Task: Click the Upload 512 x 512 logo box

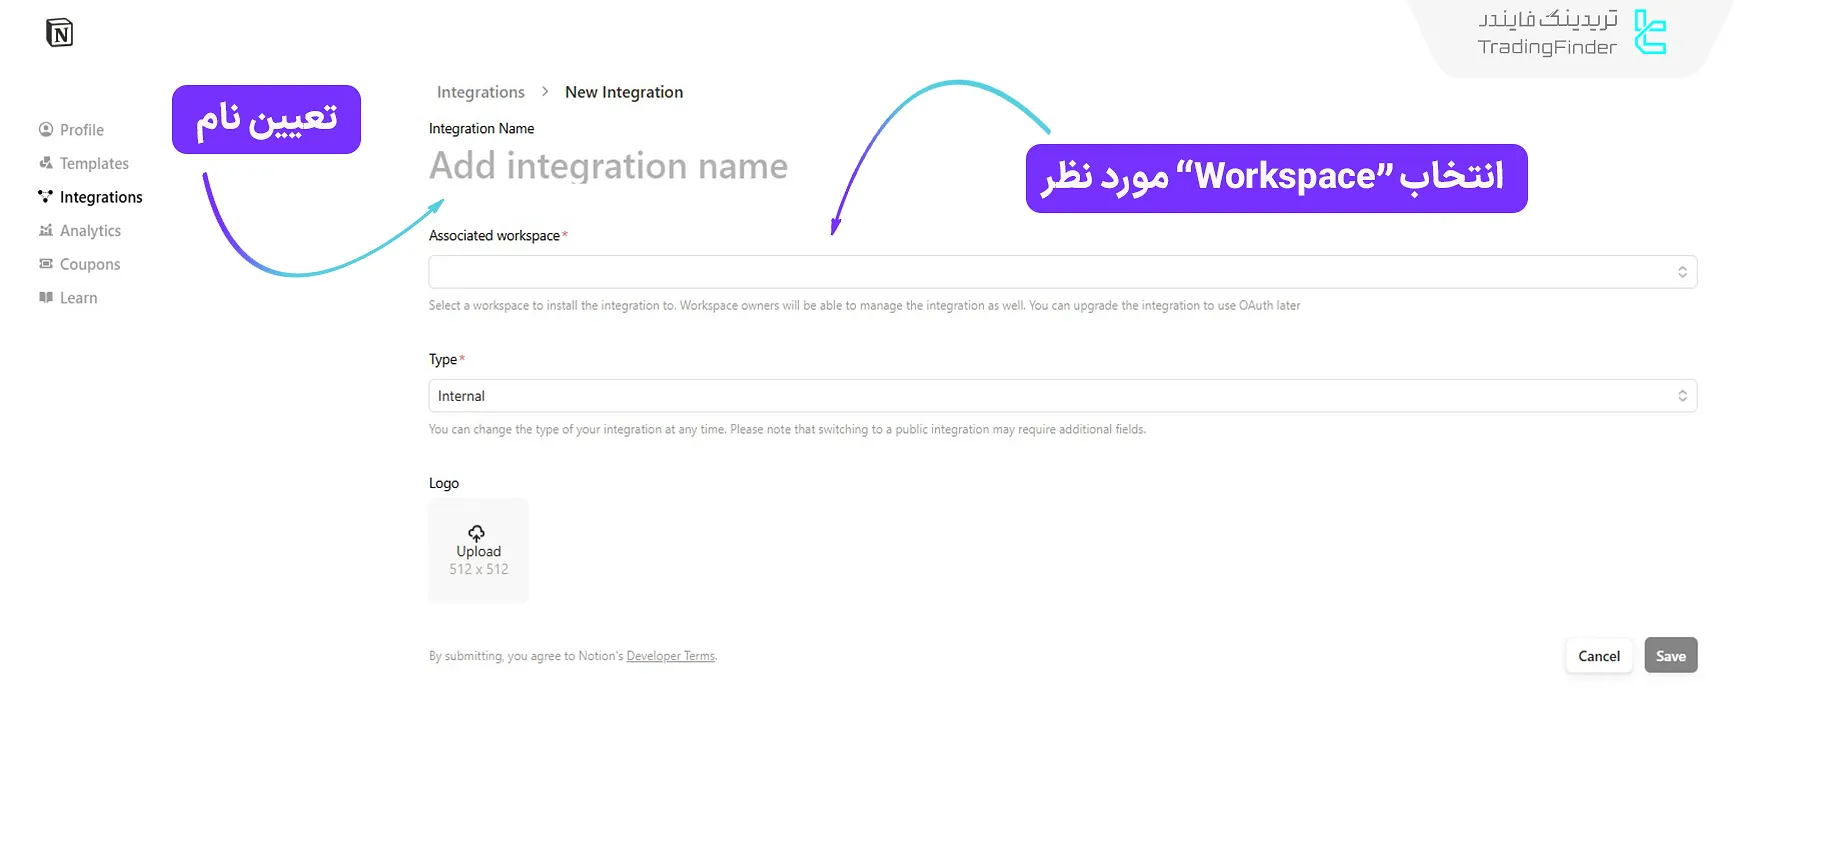Action: point(478,551)
